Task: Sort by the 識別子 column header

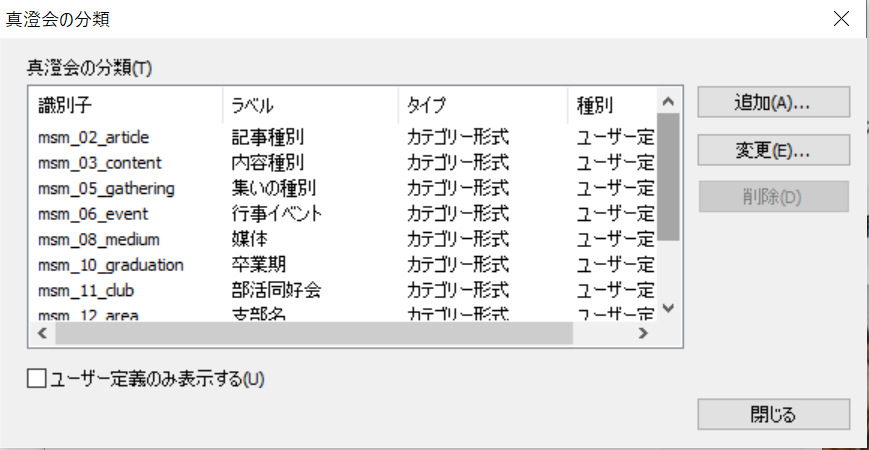Action: 125,105
